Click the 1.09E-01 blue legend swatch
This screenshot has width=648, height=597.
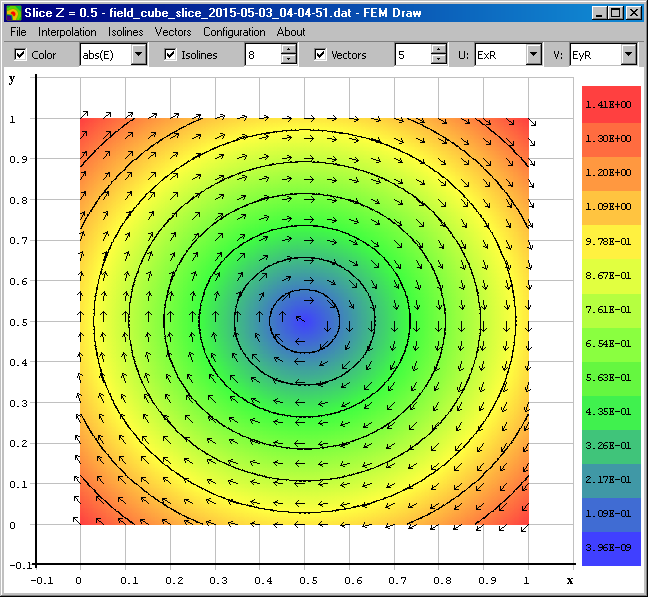pos(611,514)
